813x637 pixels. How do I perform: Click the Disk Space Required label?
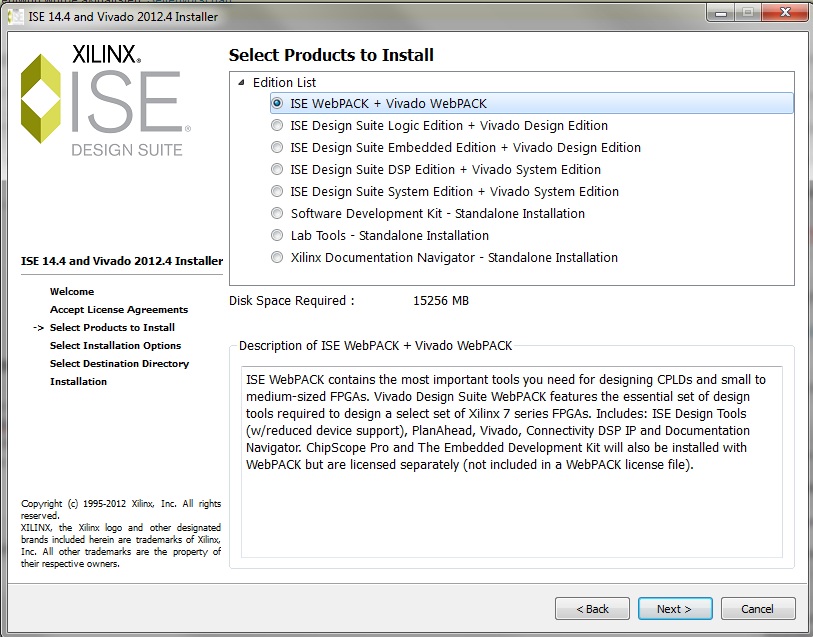292,301
